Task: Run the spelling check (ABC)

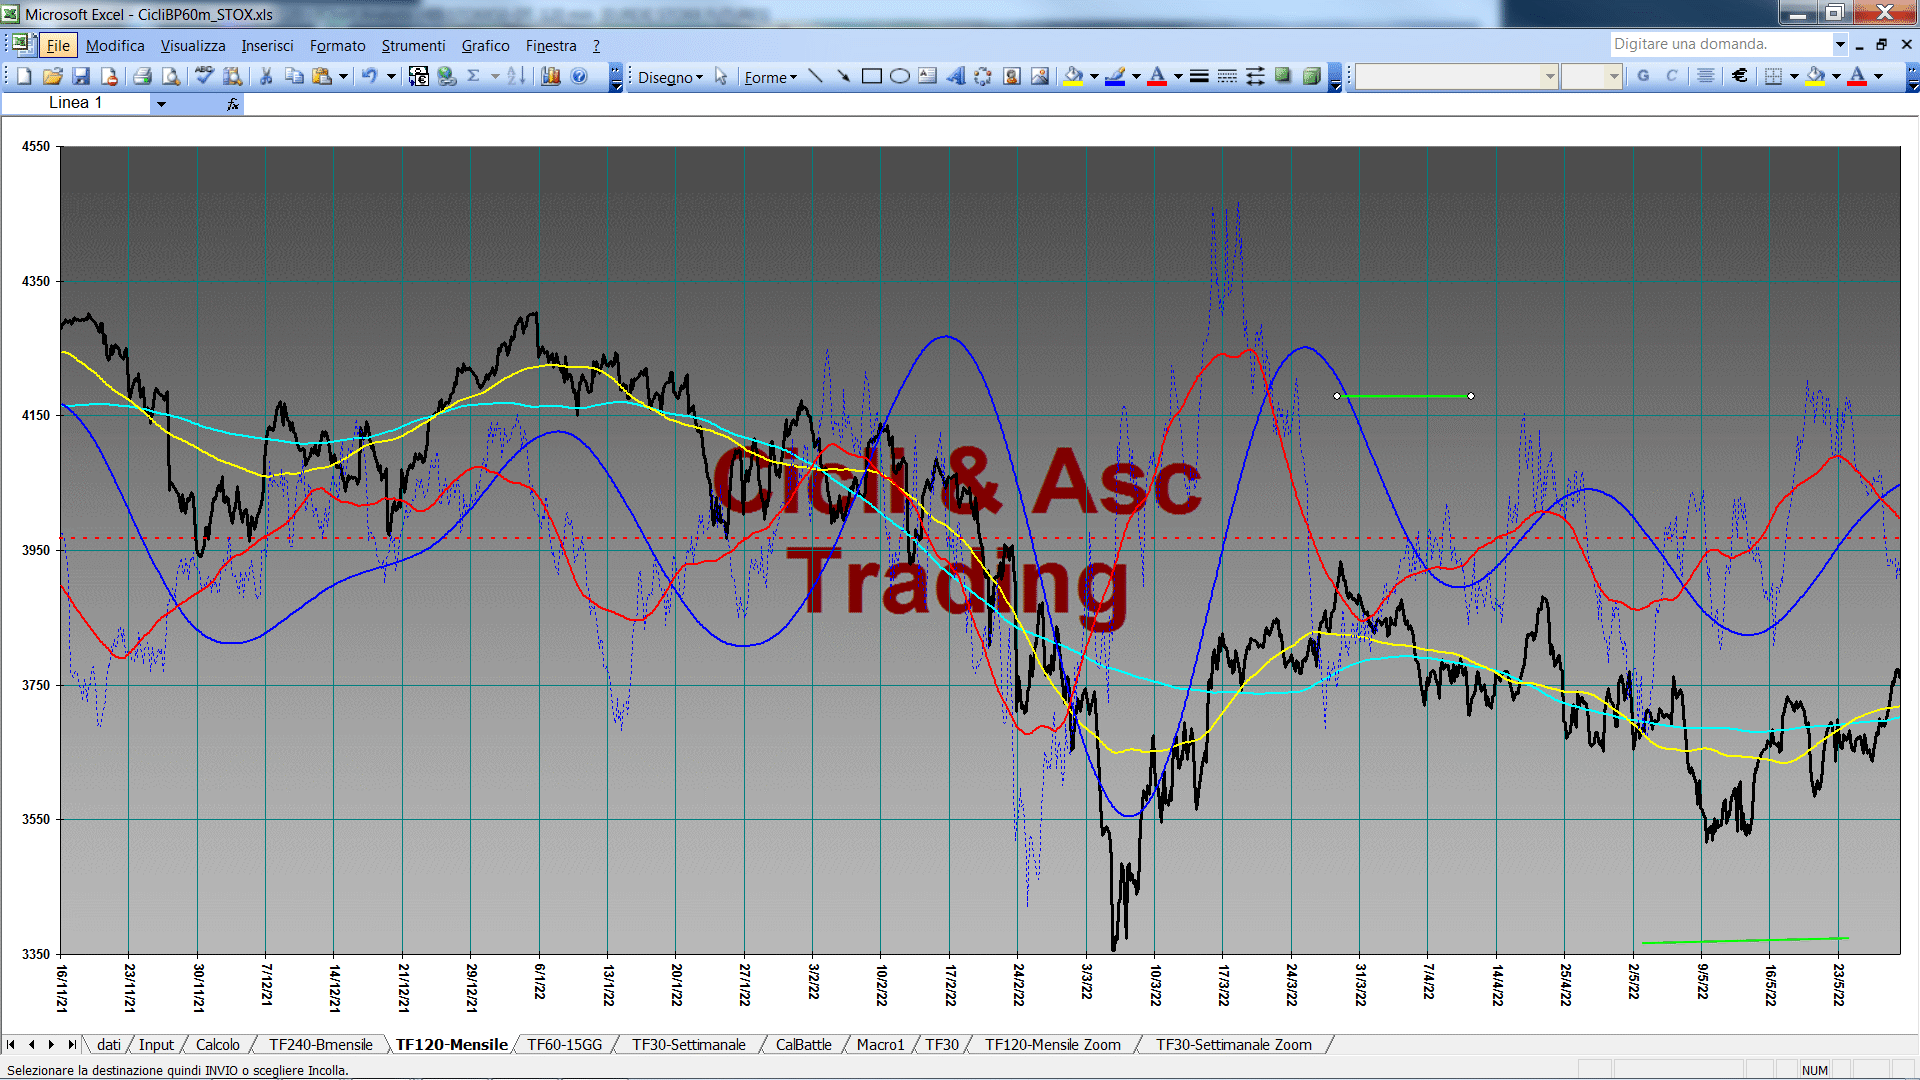Action: (204, 76)
